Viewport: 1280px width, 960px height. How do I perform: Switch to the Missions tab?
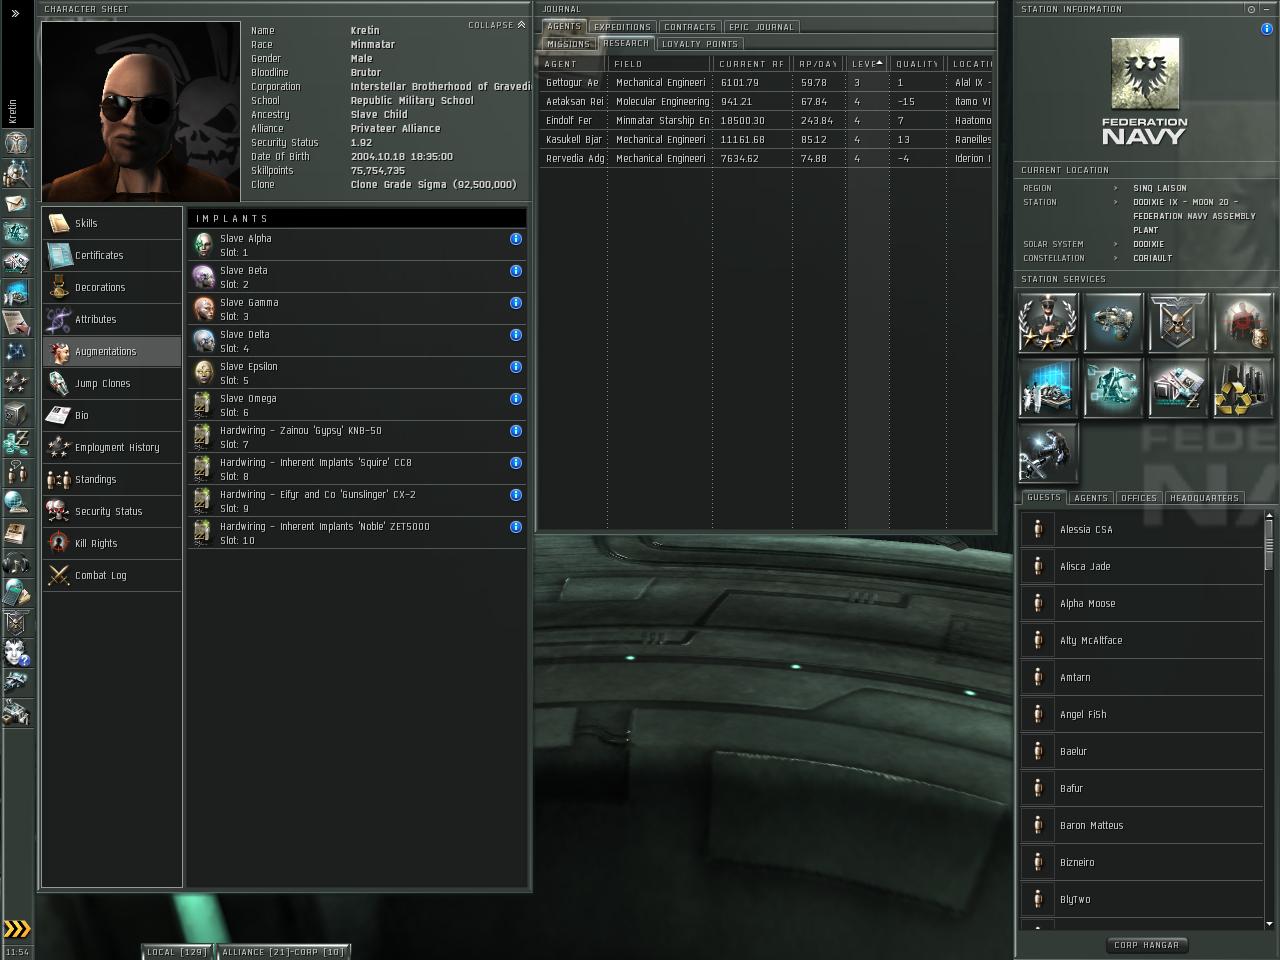click(x=568, y=44)
